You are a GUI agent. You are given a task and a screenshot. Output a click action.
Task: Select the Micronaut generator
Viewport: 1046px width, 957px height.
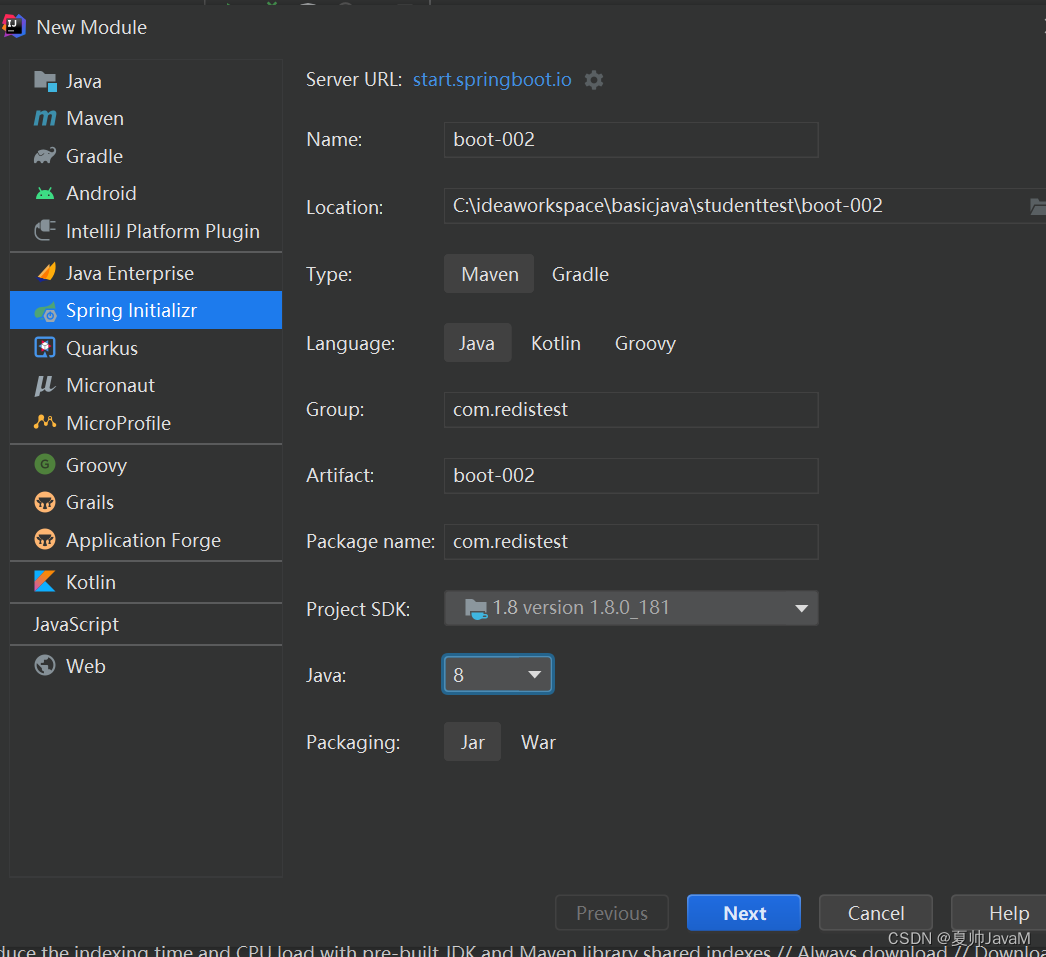coord(110,385)
